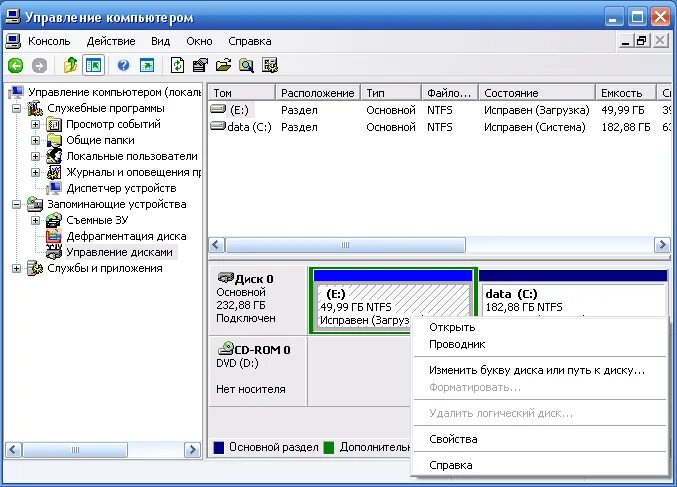677x487 pixels.
Task: Click the Properties toolbar icon
Action: 200,66
